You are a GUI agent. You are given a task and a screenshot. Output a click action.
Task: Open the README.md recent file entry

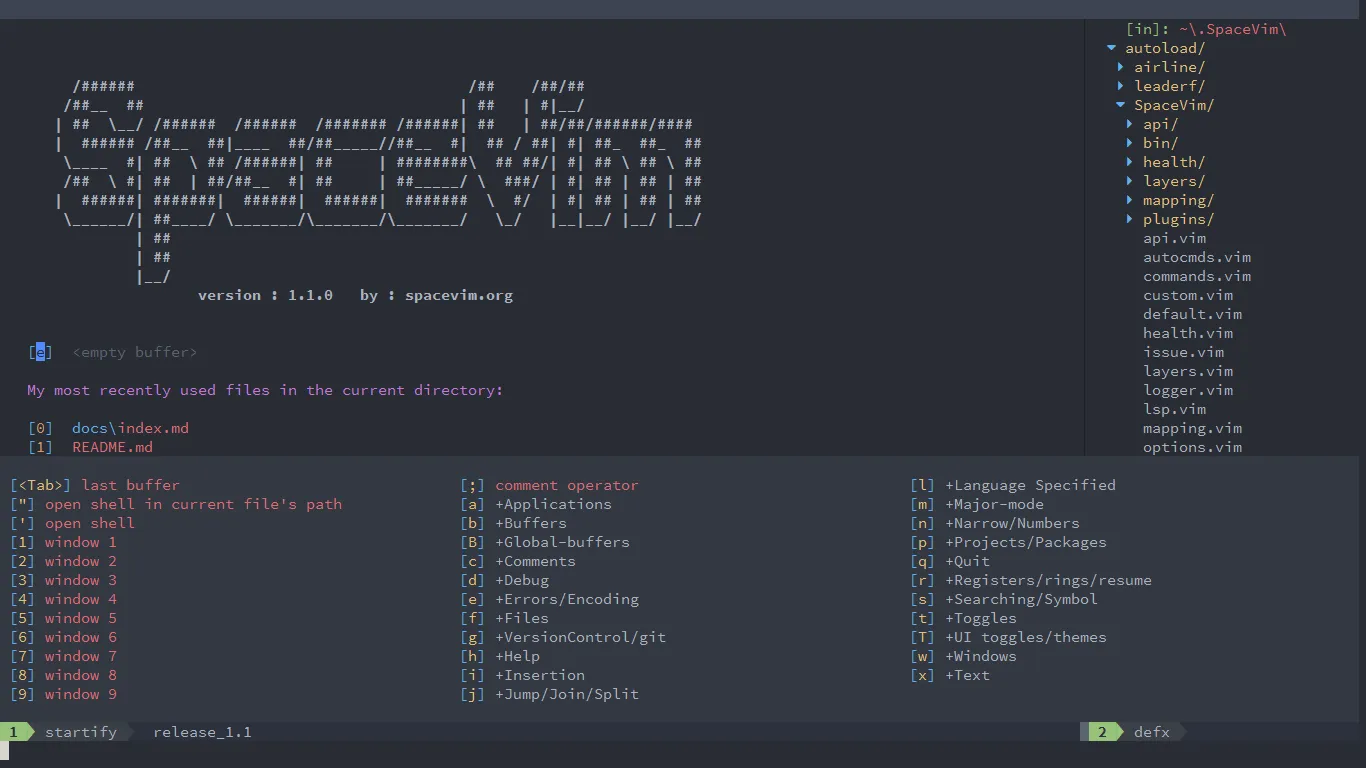pyautogui.click(x=112, y=447)
